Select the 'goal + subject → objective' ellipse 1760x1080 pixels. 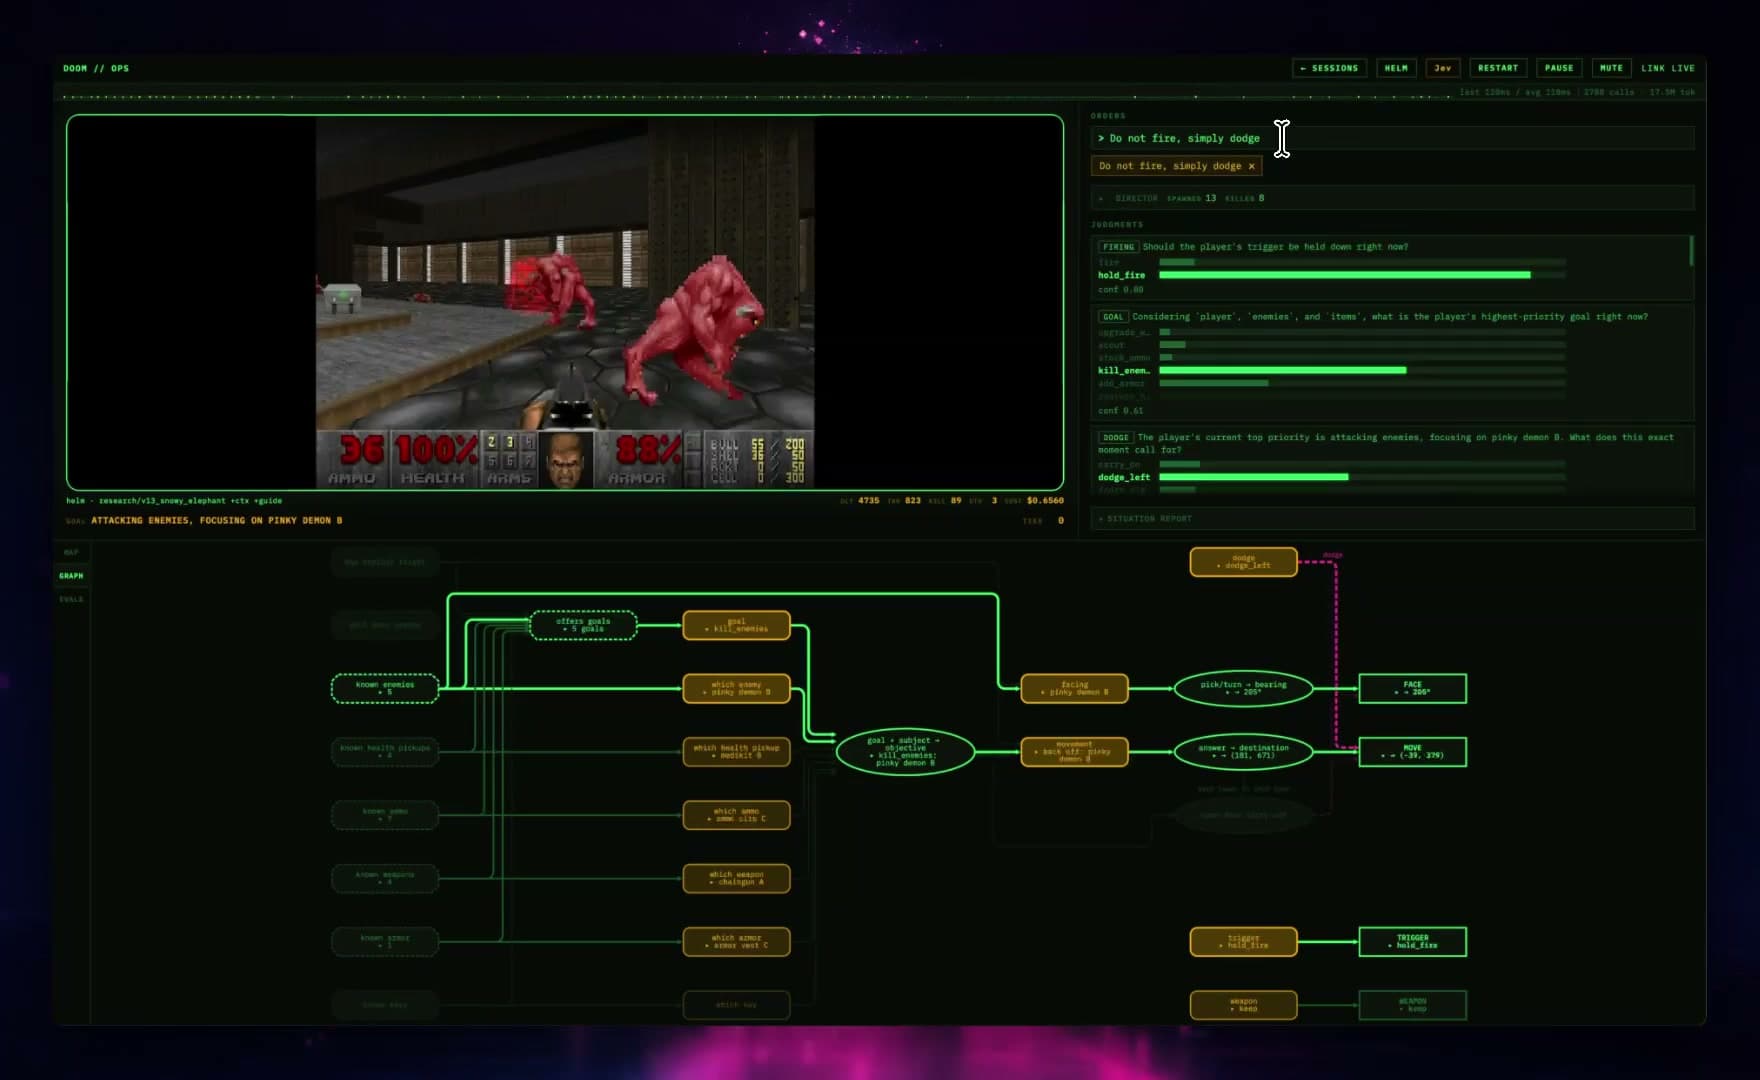tap(905, 751)
